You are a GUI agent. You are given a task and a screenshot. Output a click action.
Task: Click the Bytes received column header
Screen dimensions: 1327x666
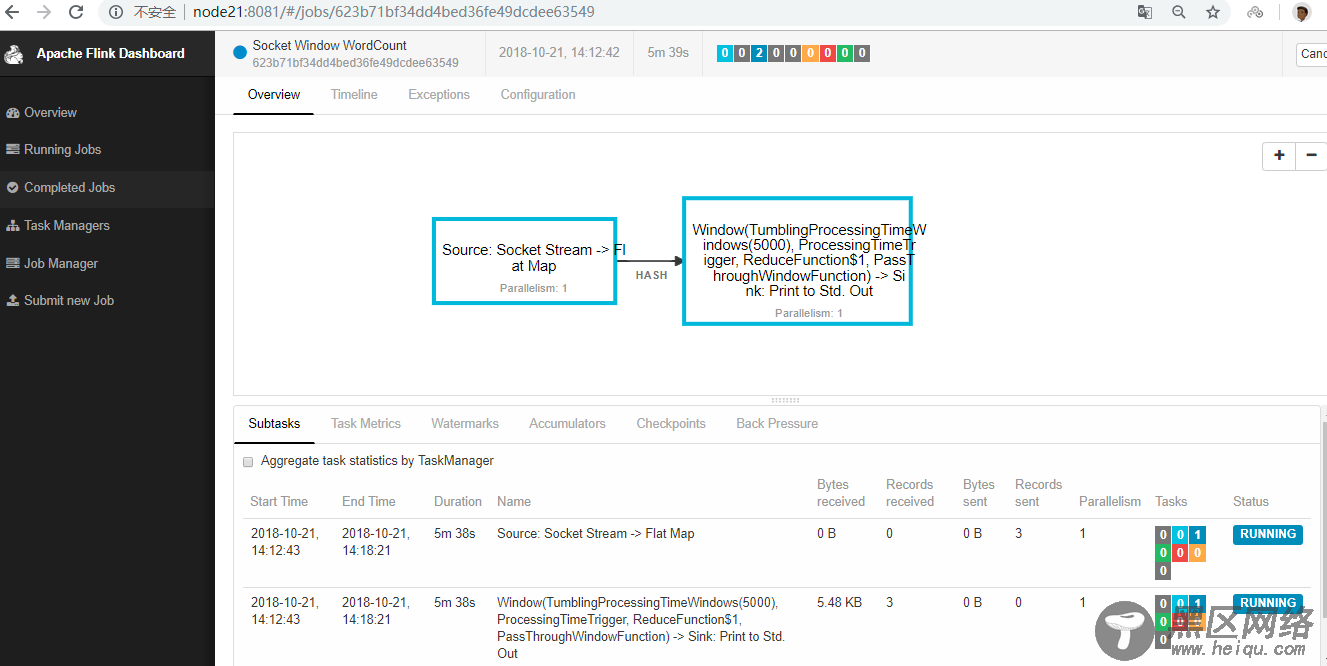(x=841, y=493)
